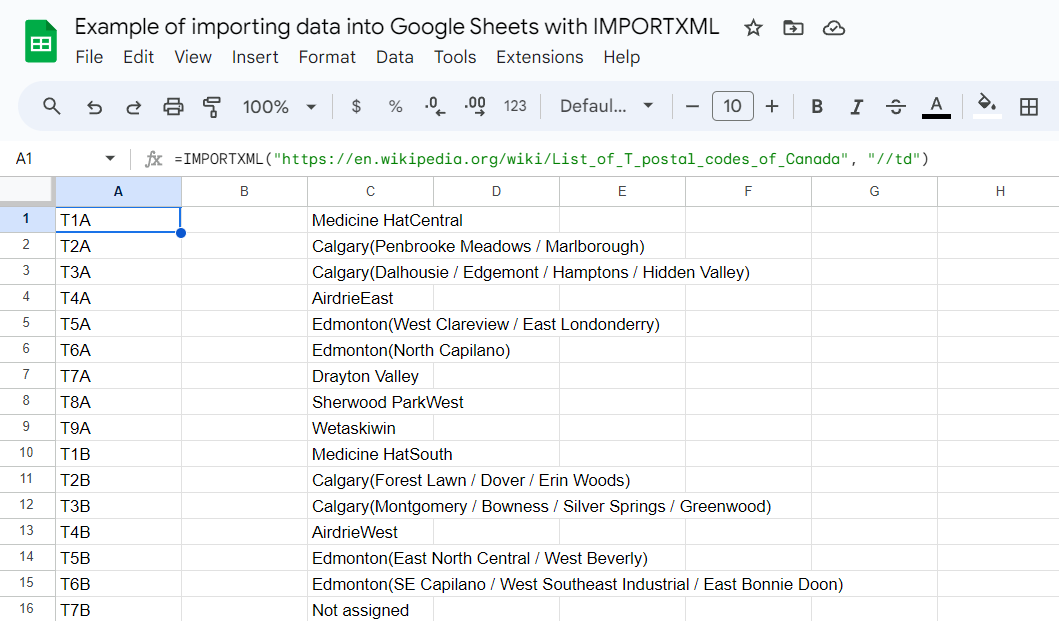Open the Extensions menu
Viewport: 1059px width, 621px height.
[x=540, y=57]
